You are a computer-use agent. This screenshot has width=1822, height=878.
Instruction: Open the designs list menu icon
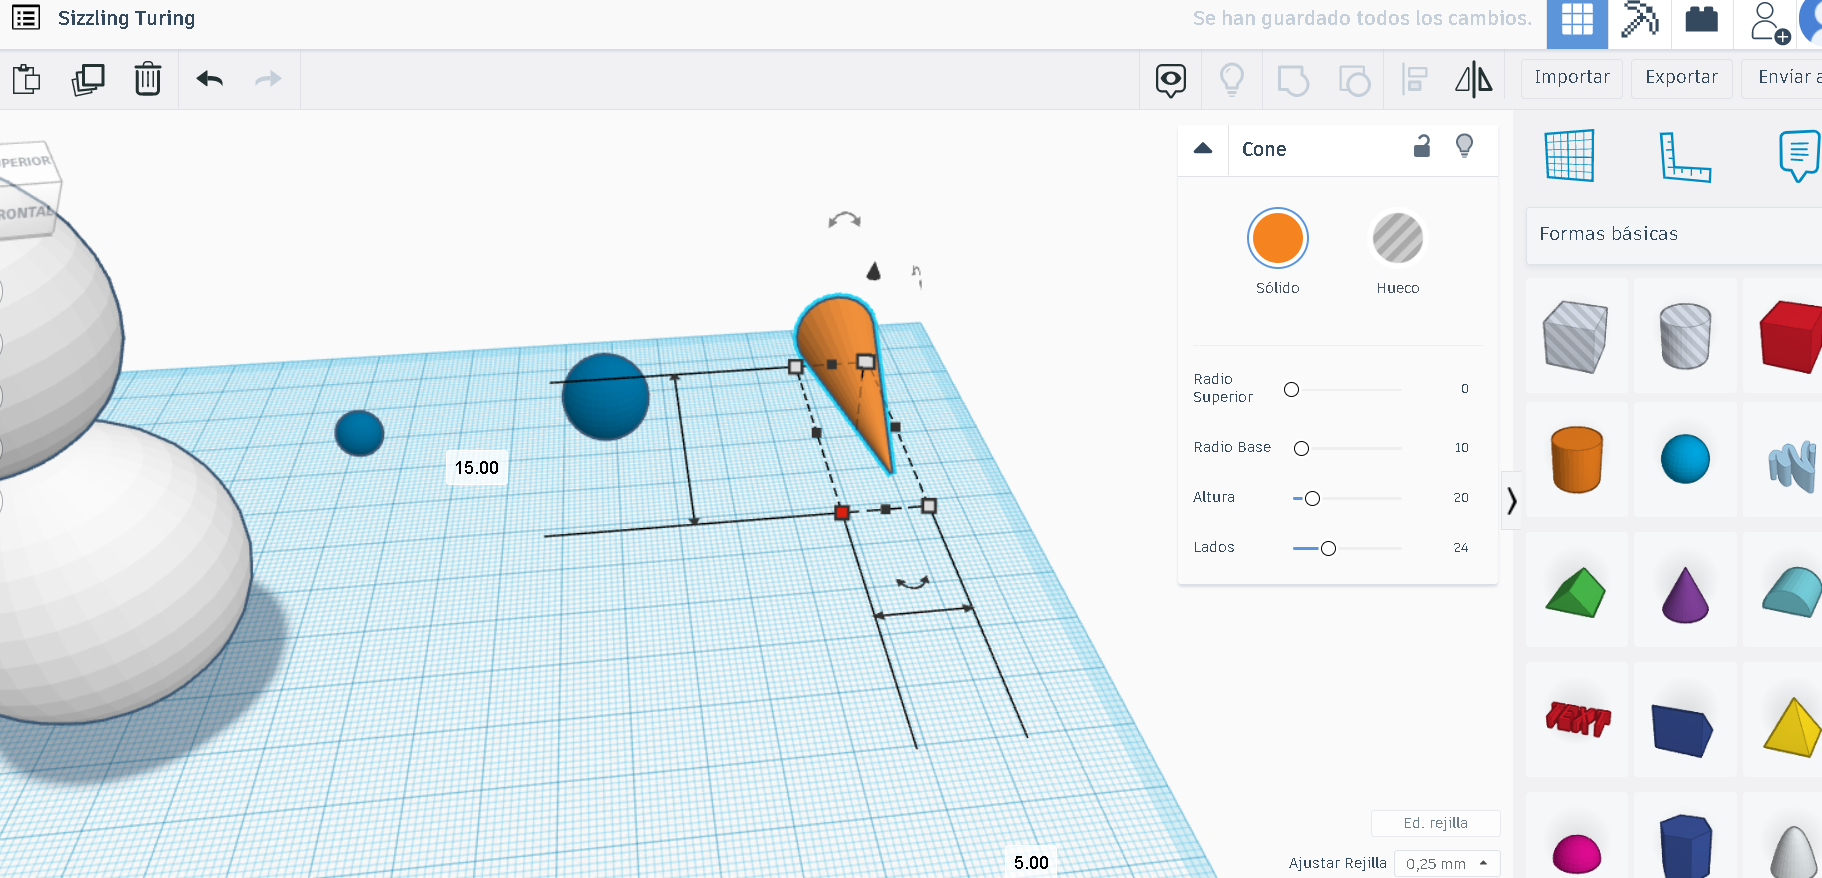[26, 18]
